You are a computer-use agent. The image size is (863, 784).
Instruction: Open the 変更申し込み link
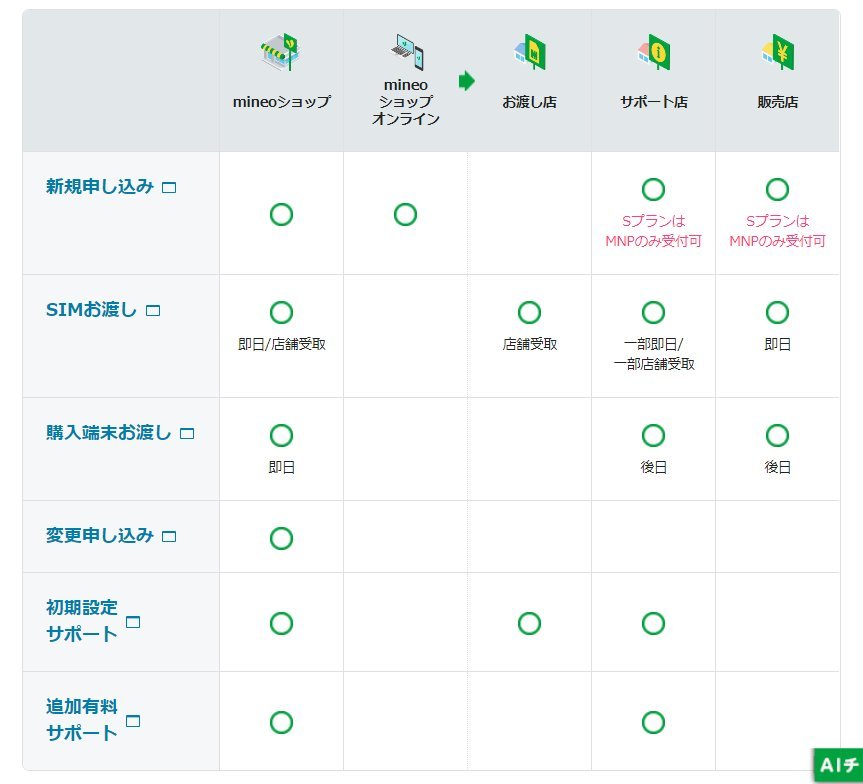click(100, 536)
